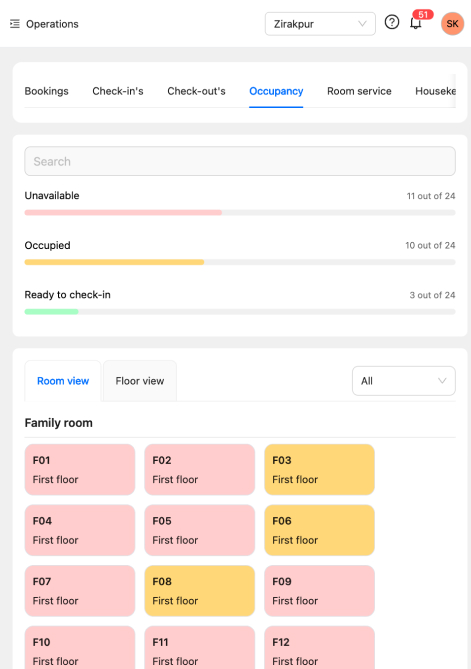The image size is (471, 669).
Task: Open room card F04
Action: pyautogui.click(x=80, y=530)
